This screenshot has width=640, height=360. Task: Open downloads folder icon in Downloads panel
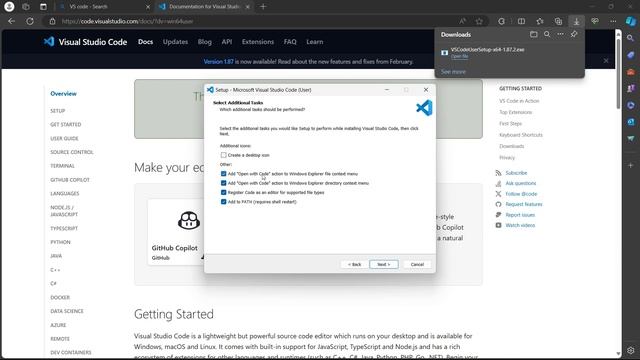click(x=533, y=34)
